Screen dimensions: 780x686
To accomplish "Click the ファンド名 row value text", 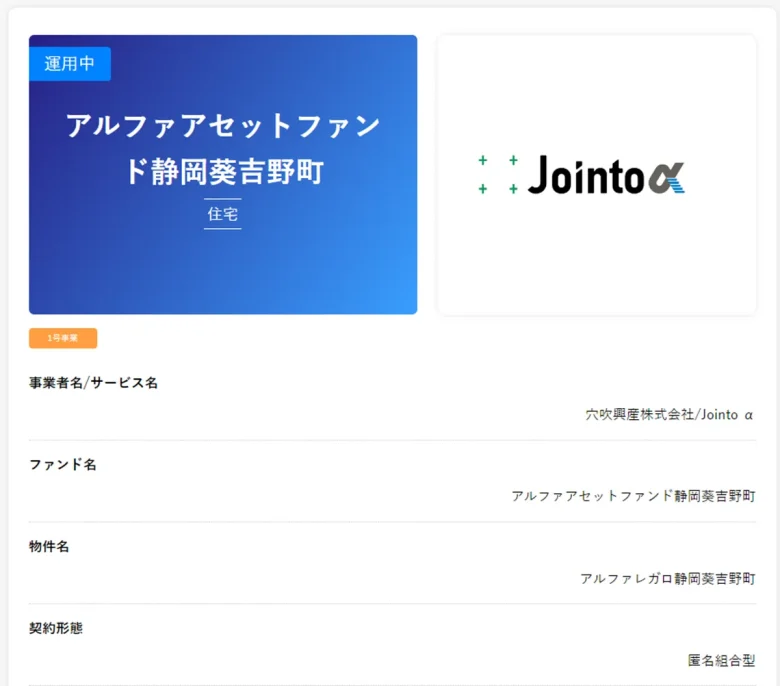I will pyautogui.click(x=633, y=496).
